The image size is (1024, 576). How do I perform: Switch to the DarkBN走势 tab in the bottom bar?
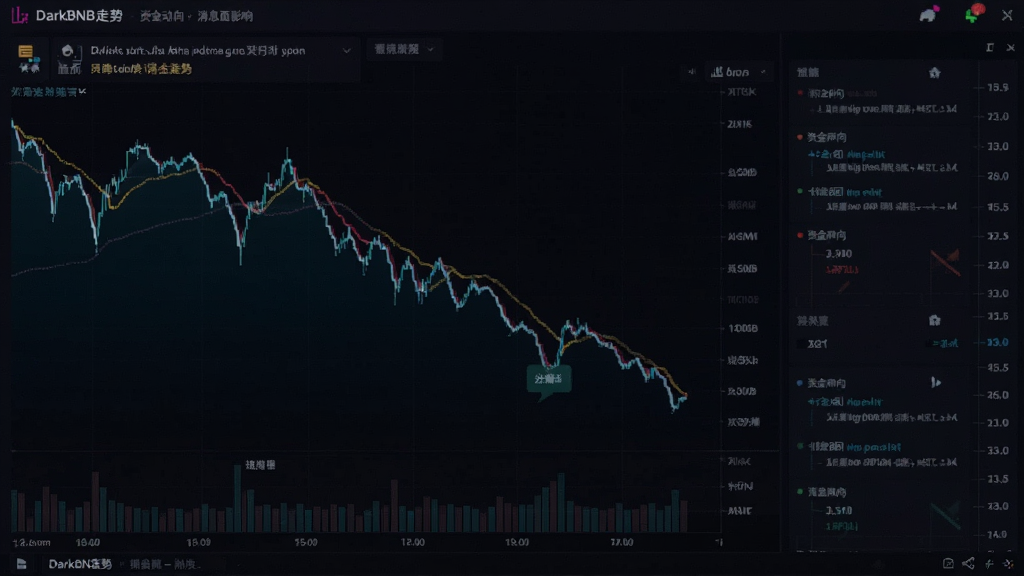(x=80, y=564)
